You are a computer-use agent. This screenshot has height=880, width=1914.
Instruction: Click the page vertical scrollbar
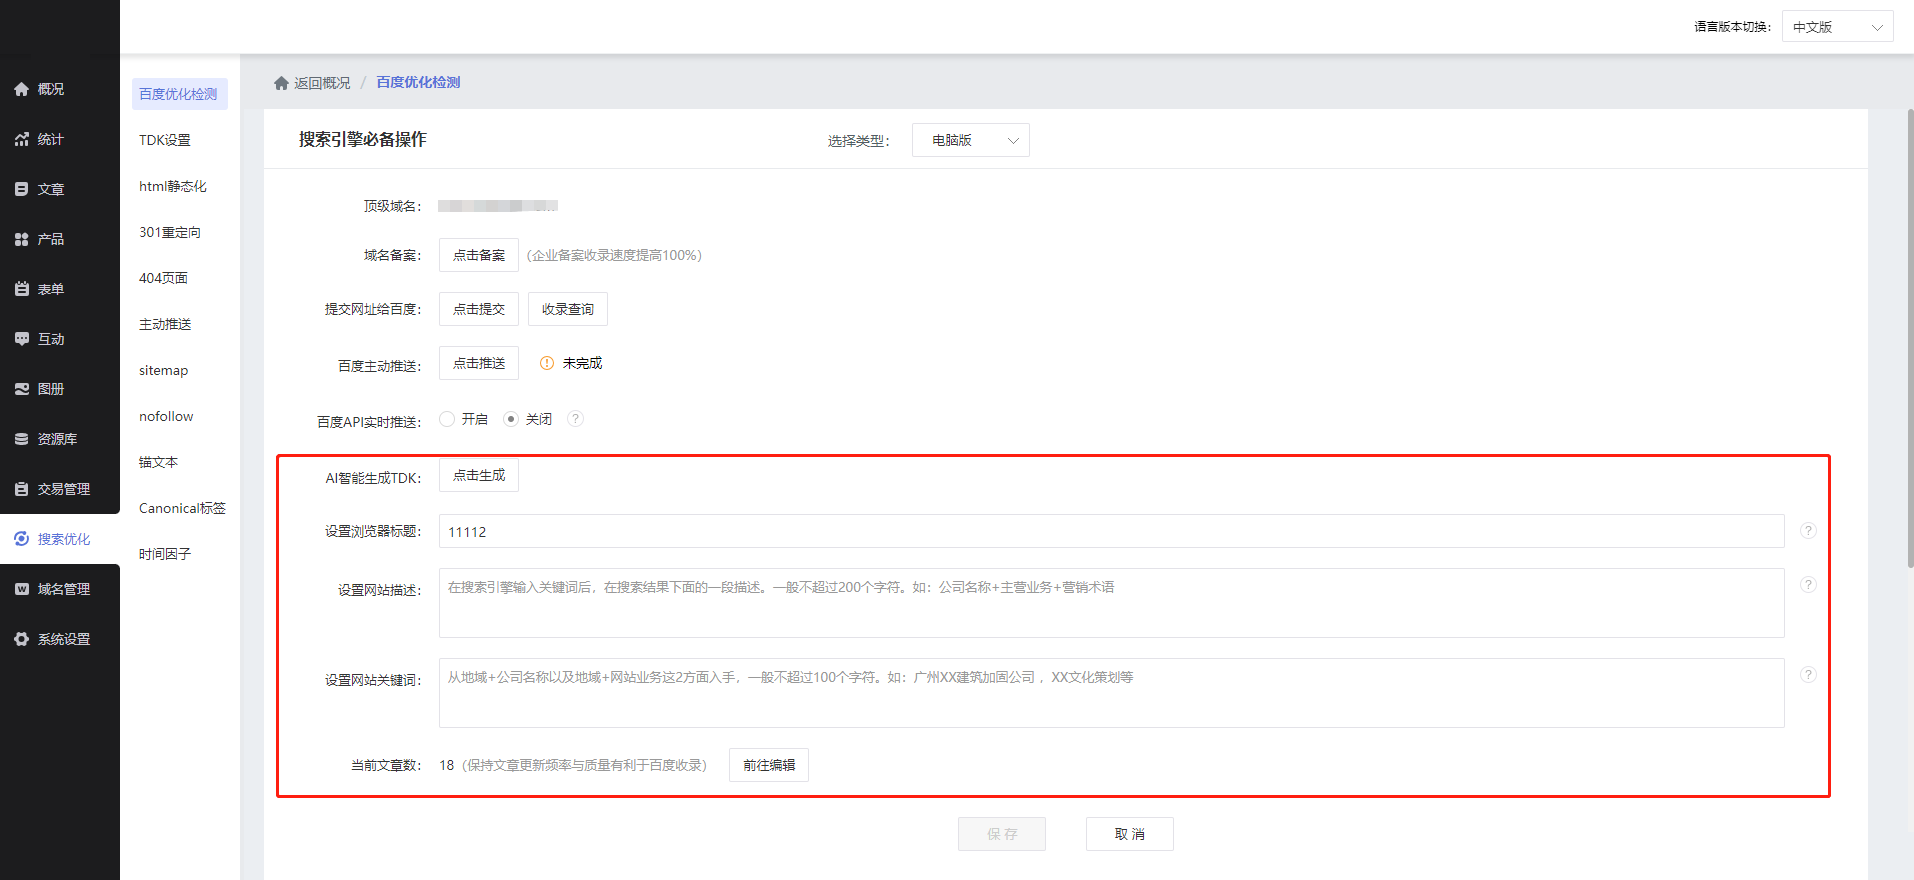tap(1910, 340)
